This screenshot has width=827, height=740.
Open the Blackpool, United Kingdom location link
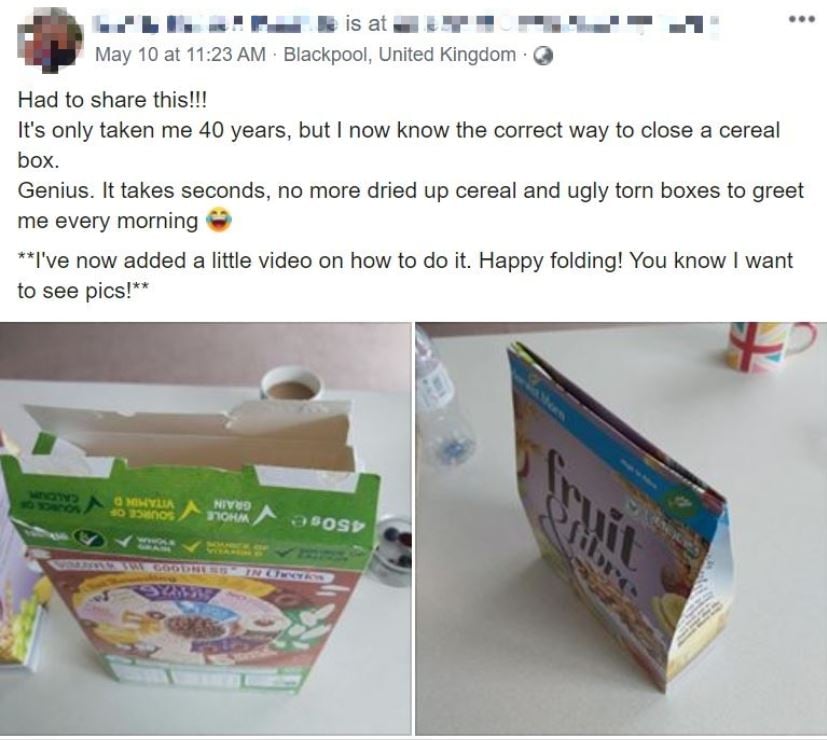pyautogui.click(x=399, y=54)
